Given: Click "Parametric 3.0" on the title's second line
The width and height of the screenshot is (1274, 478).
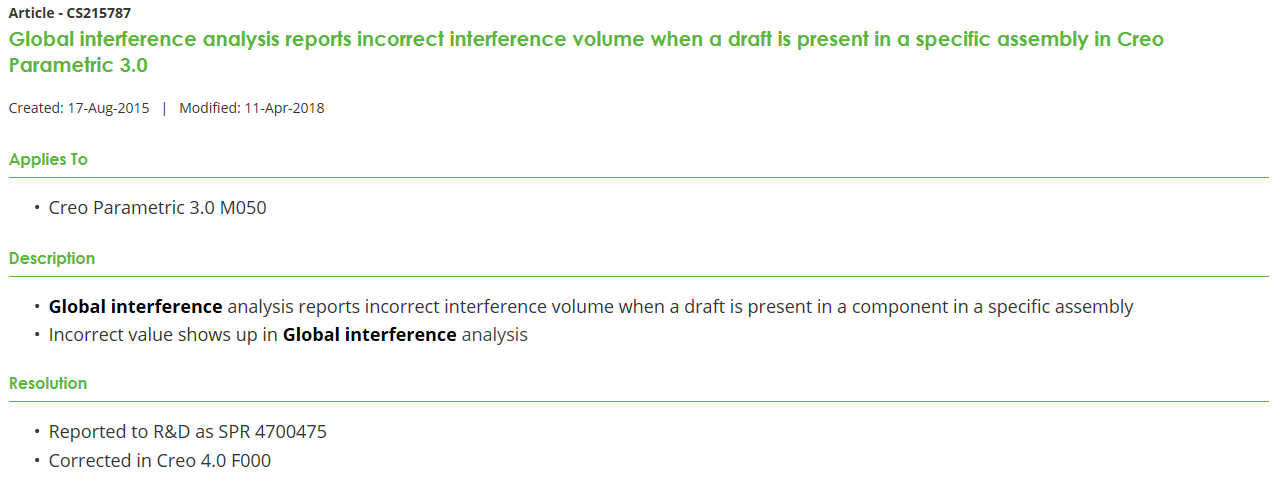Looking at the screenshot, I should [x=78, y=66].
